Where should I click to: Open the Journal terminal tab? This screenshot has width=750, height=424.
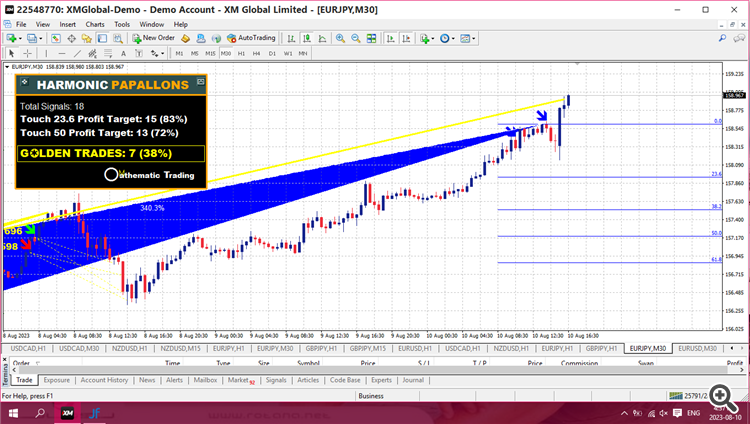413,380
